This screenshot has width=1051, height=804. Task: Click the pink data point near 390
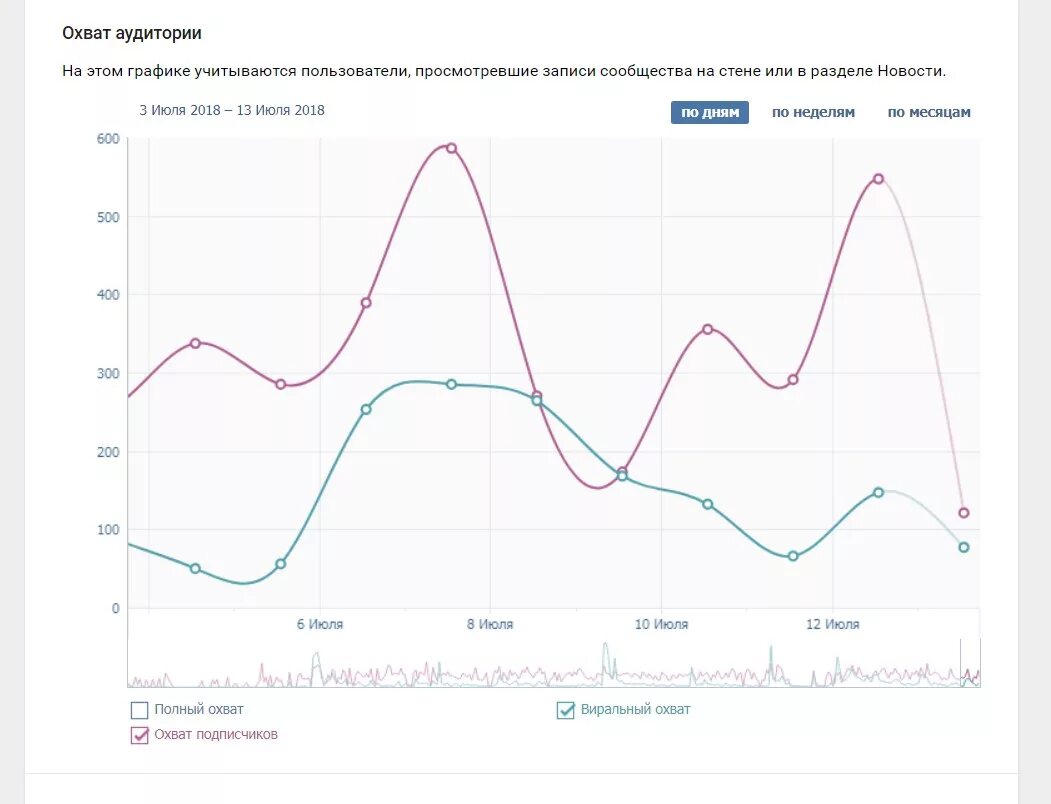(x=366, y=303)
